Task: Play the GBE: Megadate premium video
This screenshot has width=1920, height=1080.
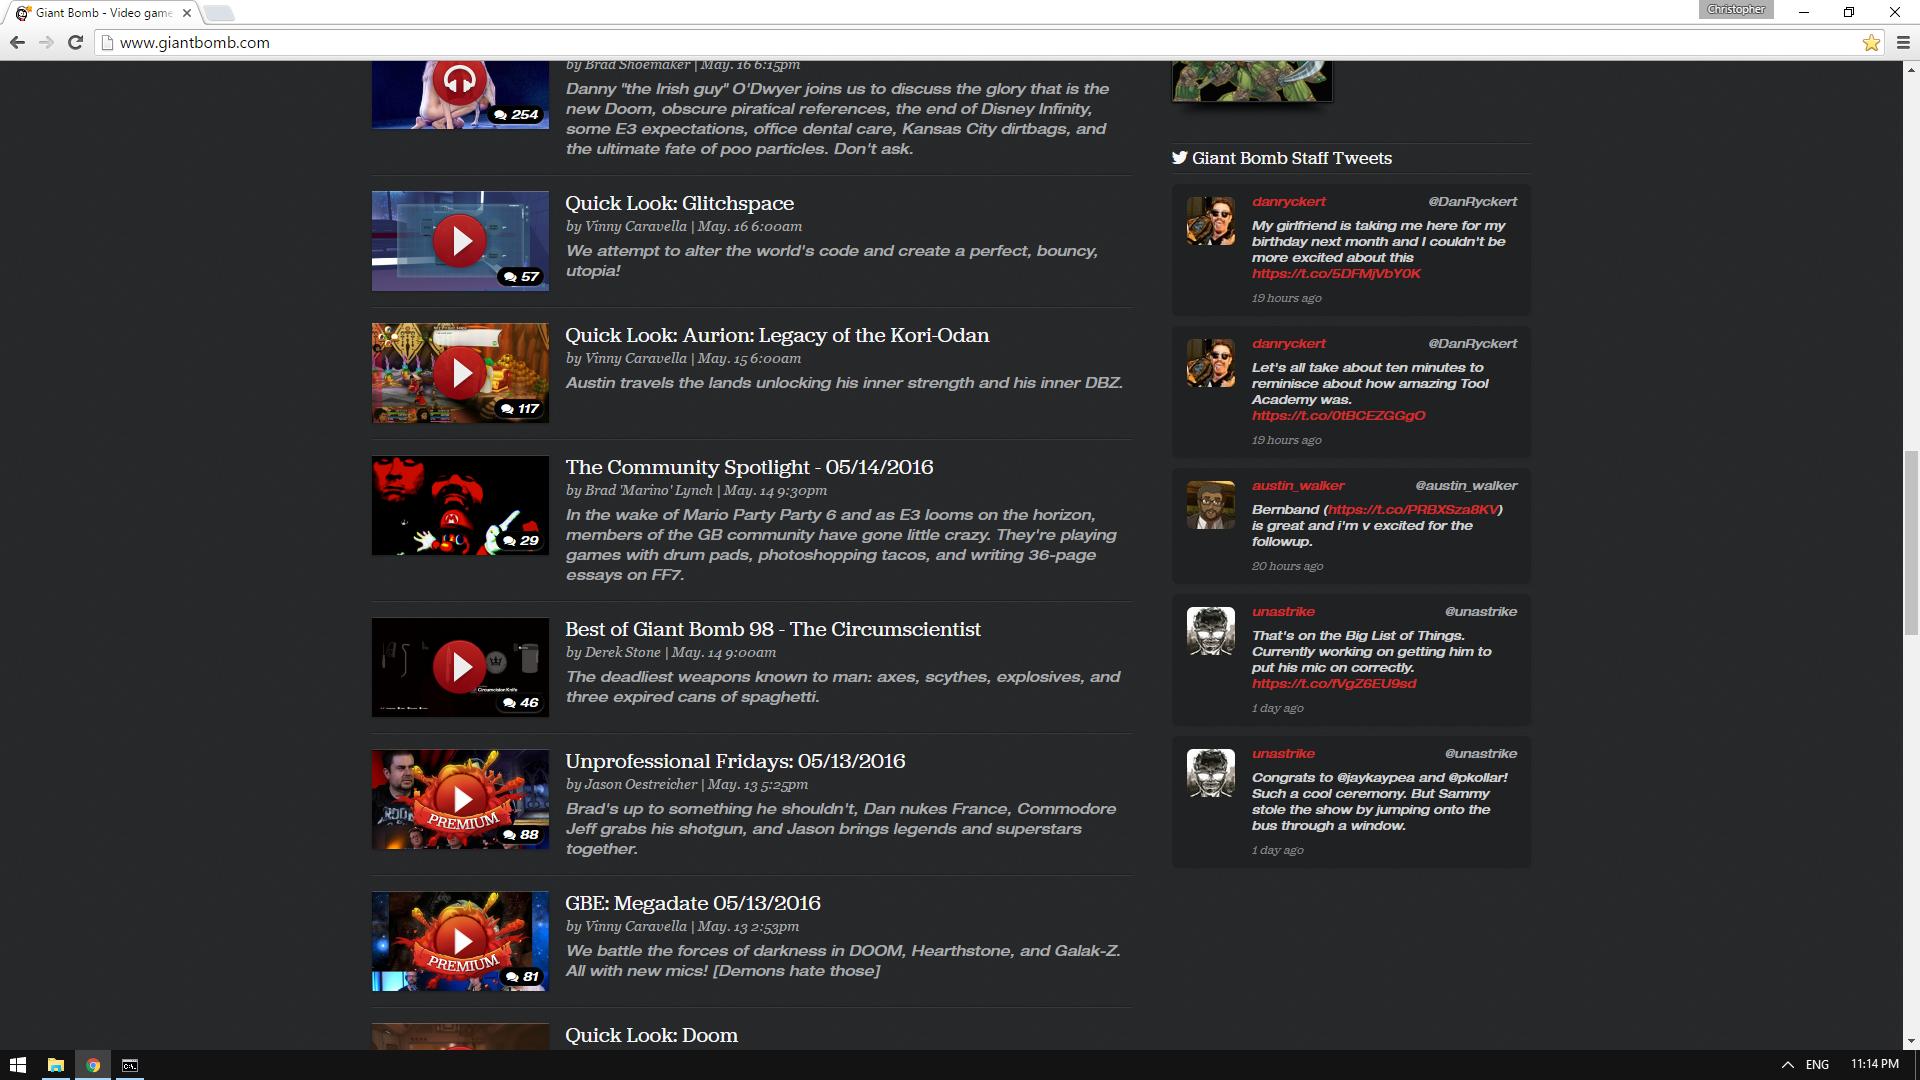Action: pyautogui.click(x=460, y=941)
